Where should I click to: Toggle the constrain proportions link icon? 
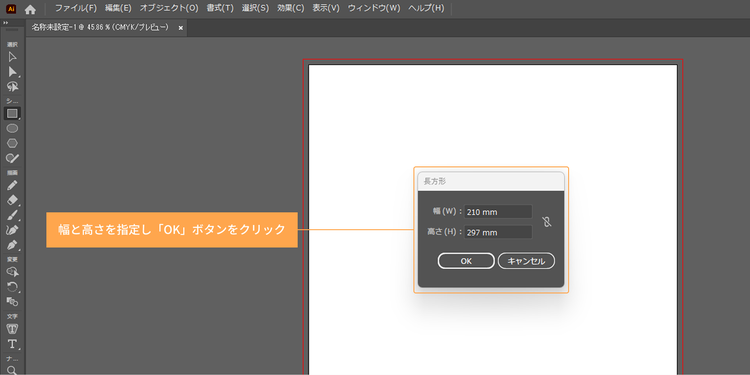[x=547, y=222]
